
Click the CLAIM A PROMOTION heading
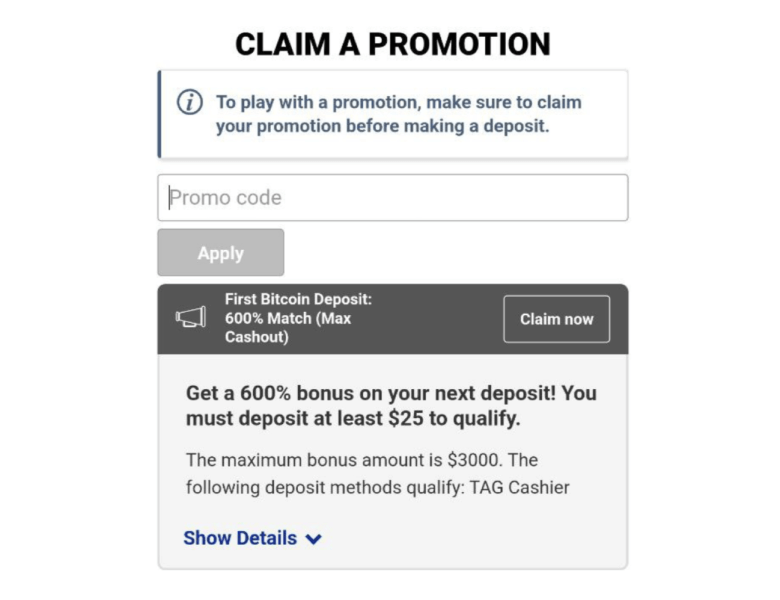[392, 44]
